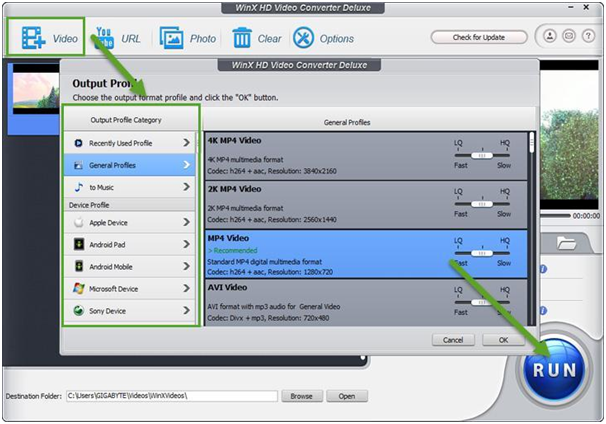Screen dimensions: 606x424
Task: Click the Video add icon
Action: point(34,38)
